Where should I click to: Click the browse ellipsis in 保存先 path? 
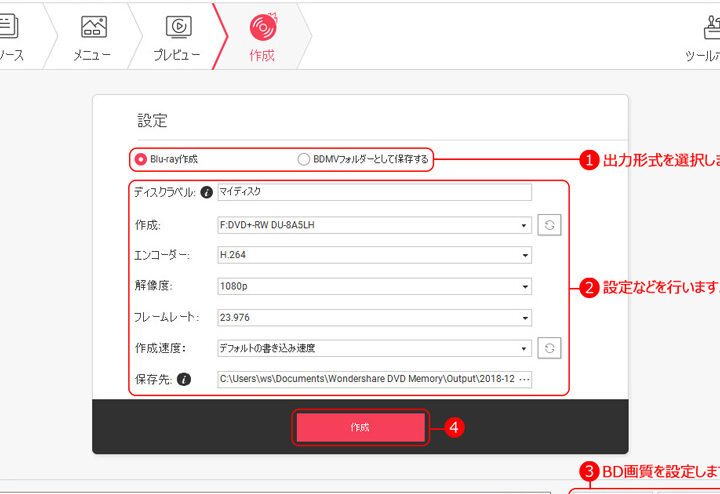click(526, 380)
